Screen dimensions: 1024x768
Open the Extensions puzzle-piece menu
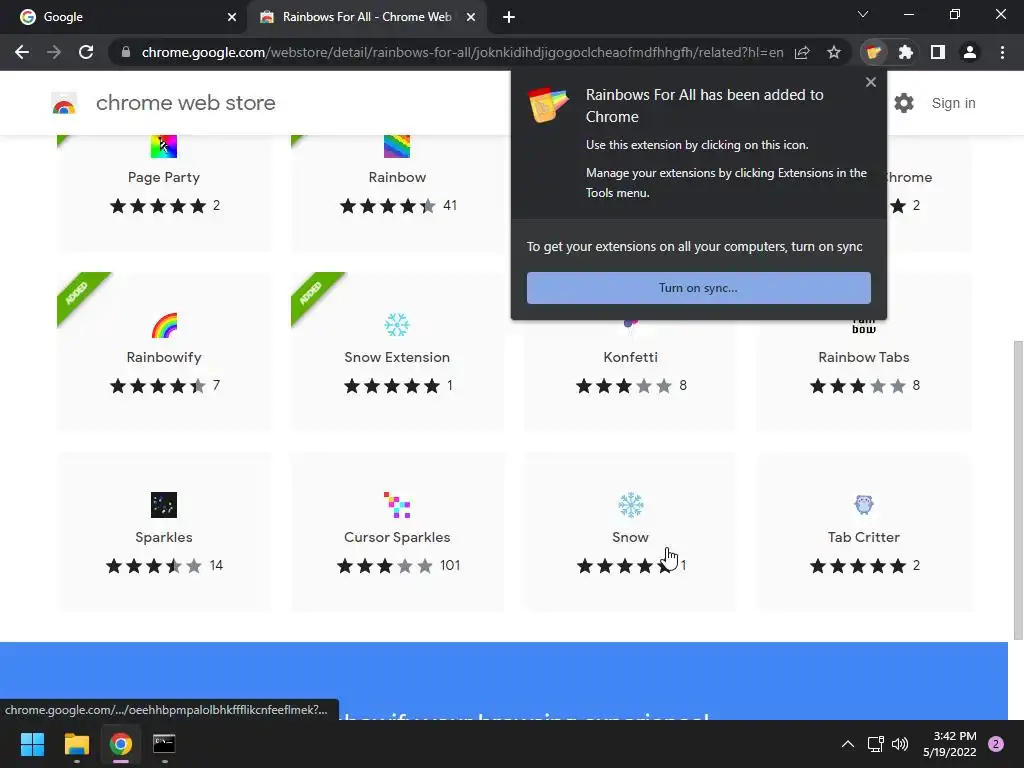click(x=905, y=52)
